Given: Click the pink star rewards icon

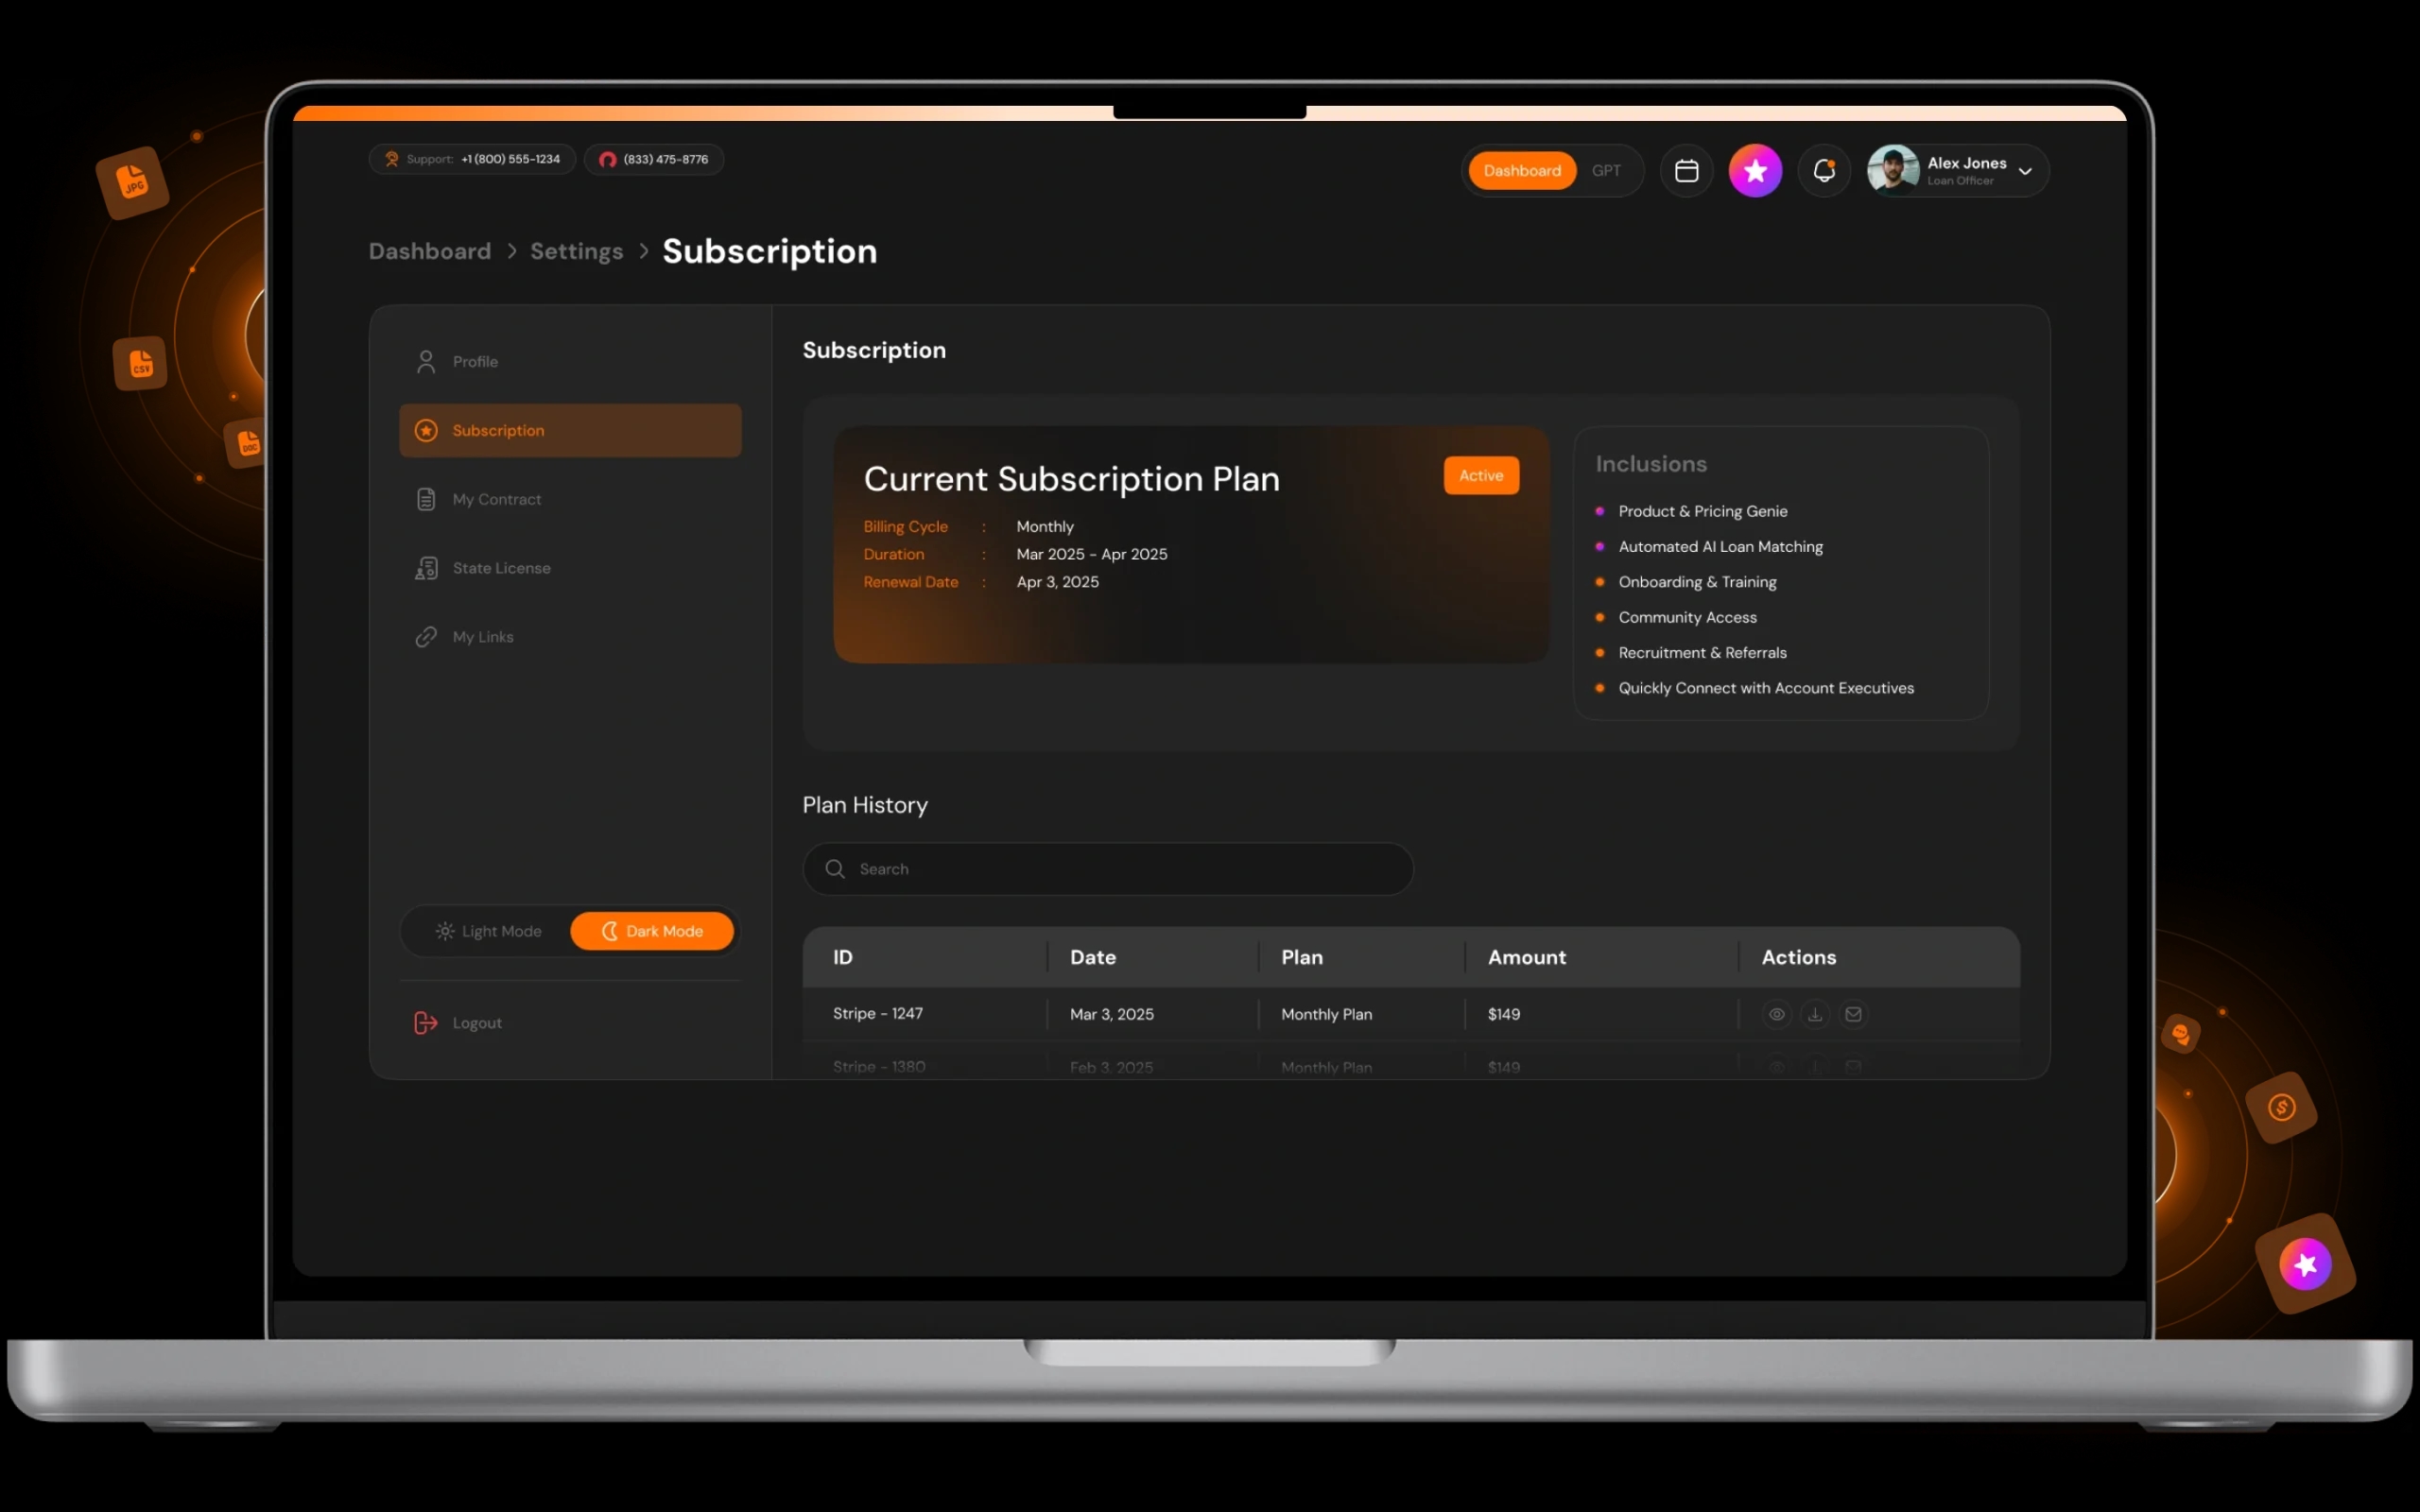Looking at the screenshot, I should click(1756, 170).
